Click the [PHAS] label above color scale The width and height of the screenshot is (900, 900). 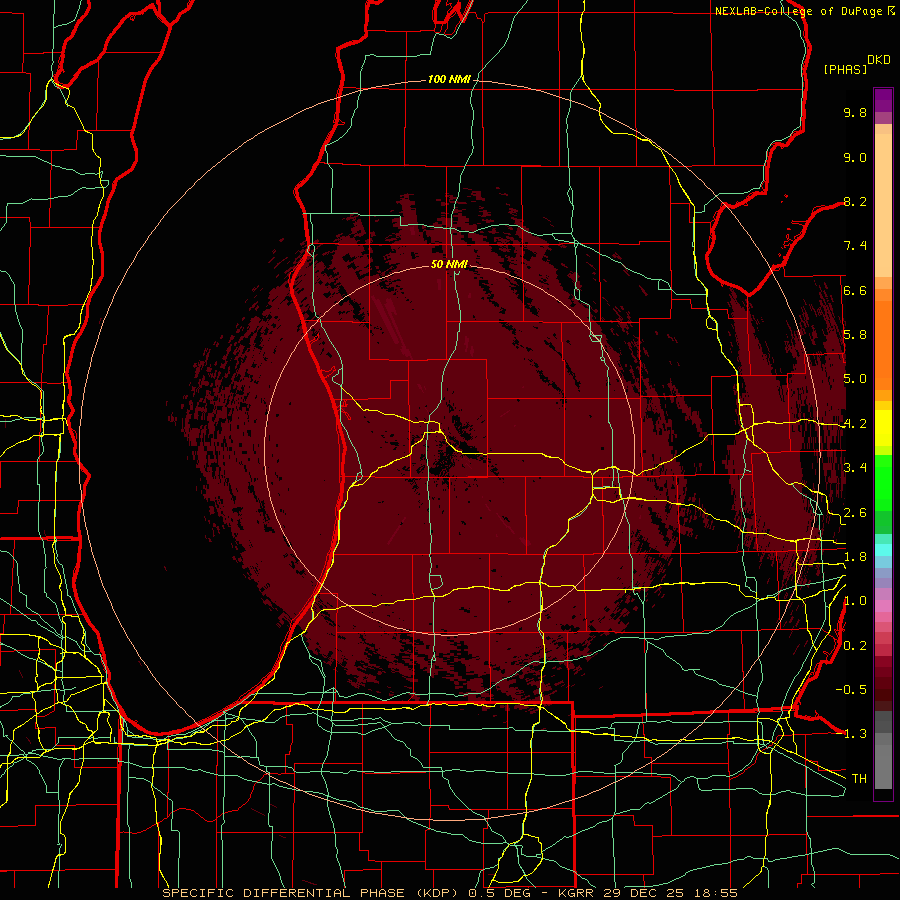point(845,69)
